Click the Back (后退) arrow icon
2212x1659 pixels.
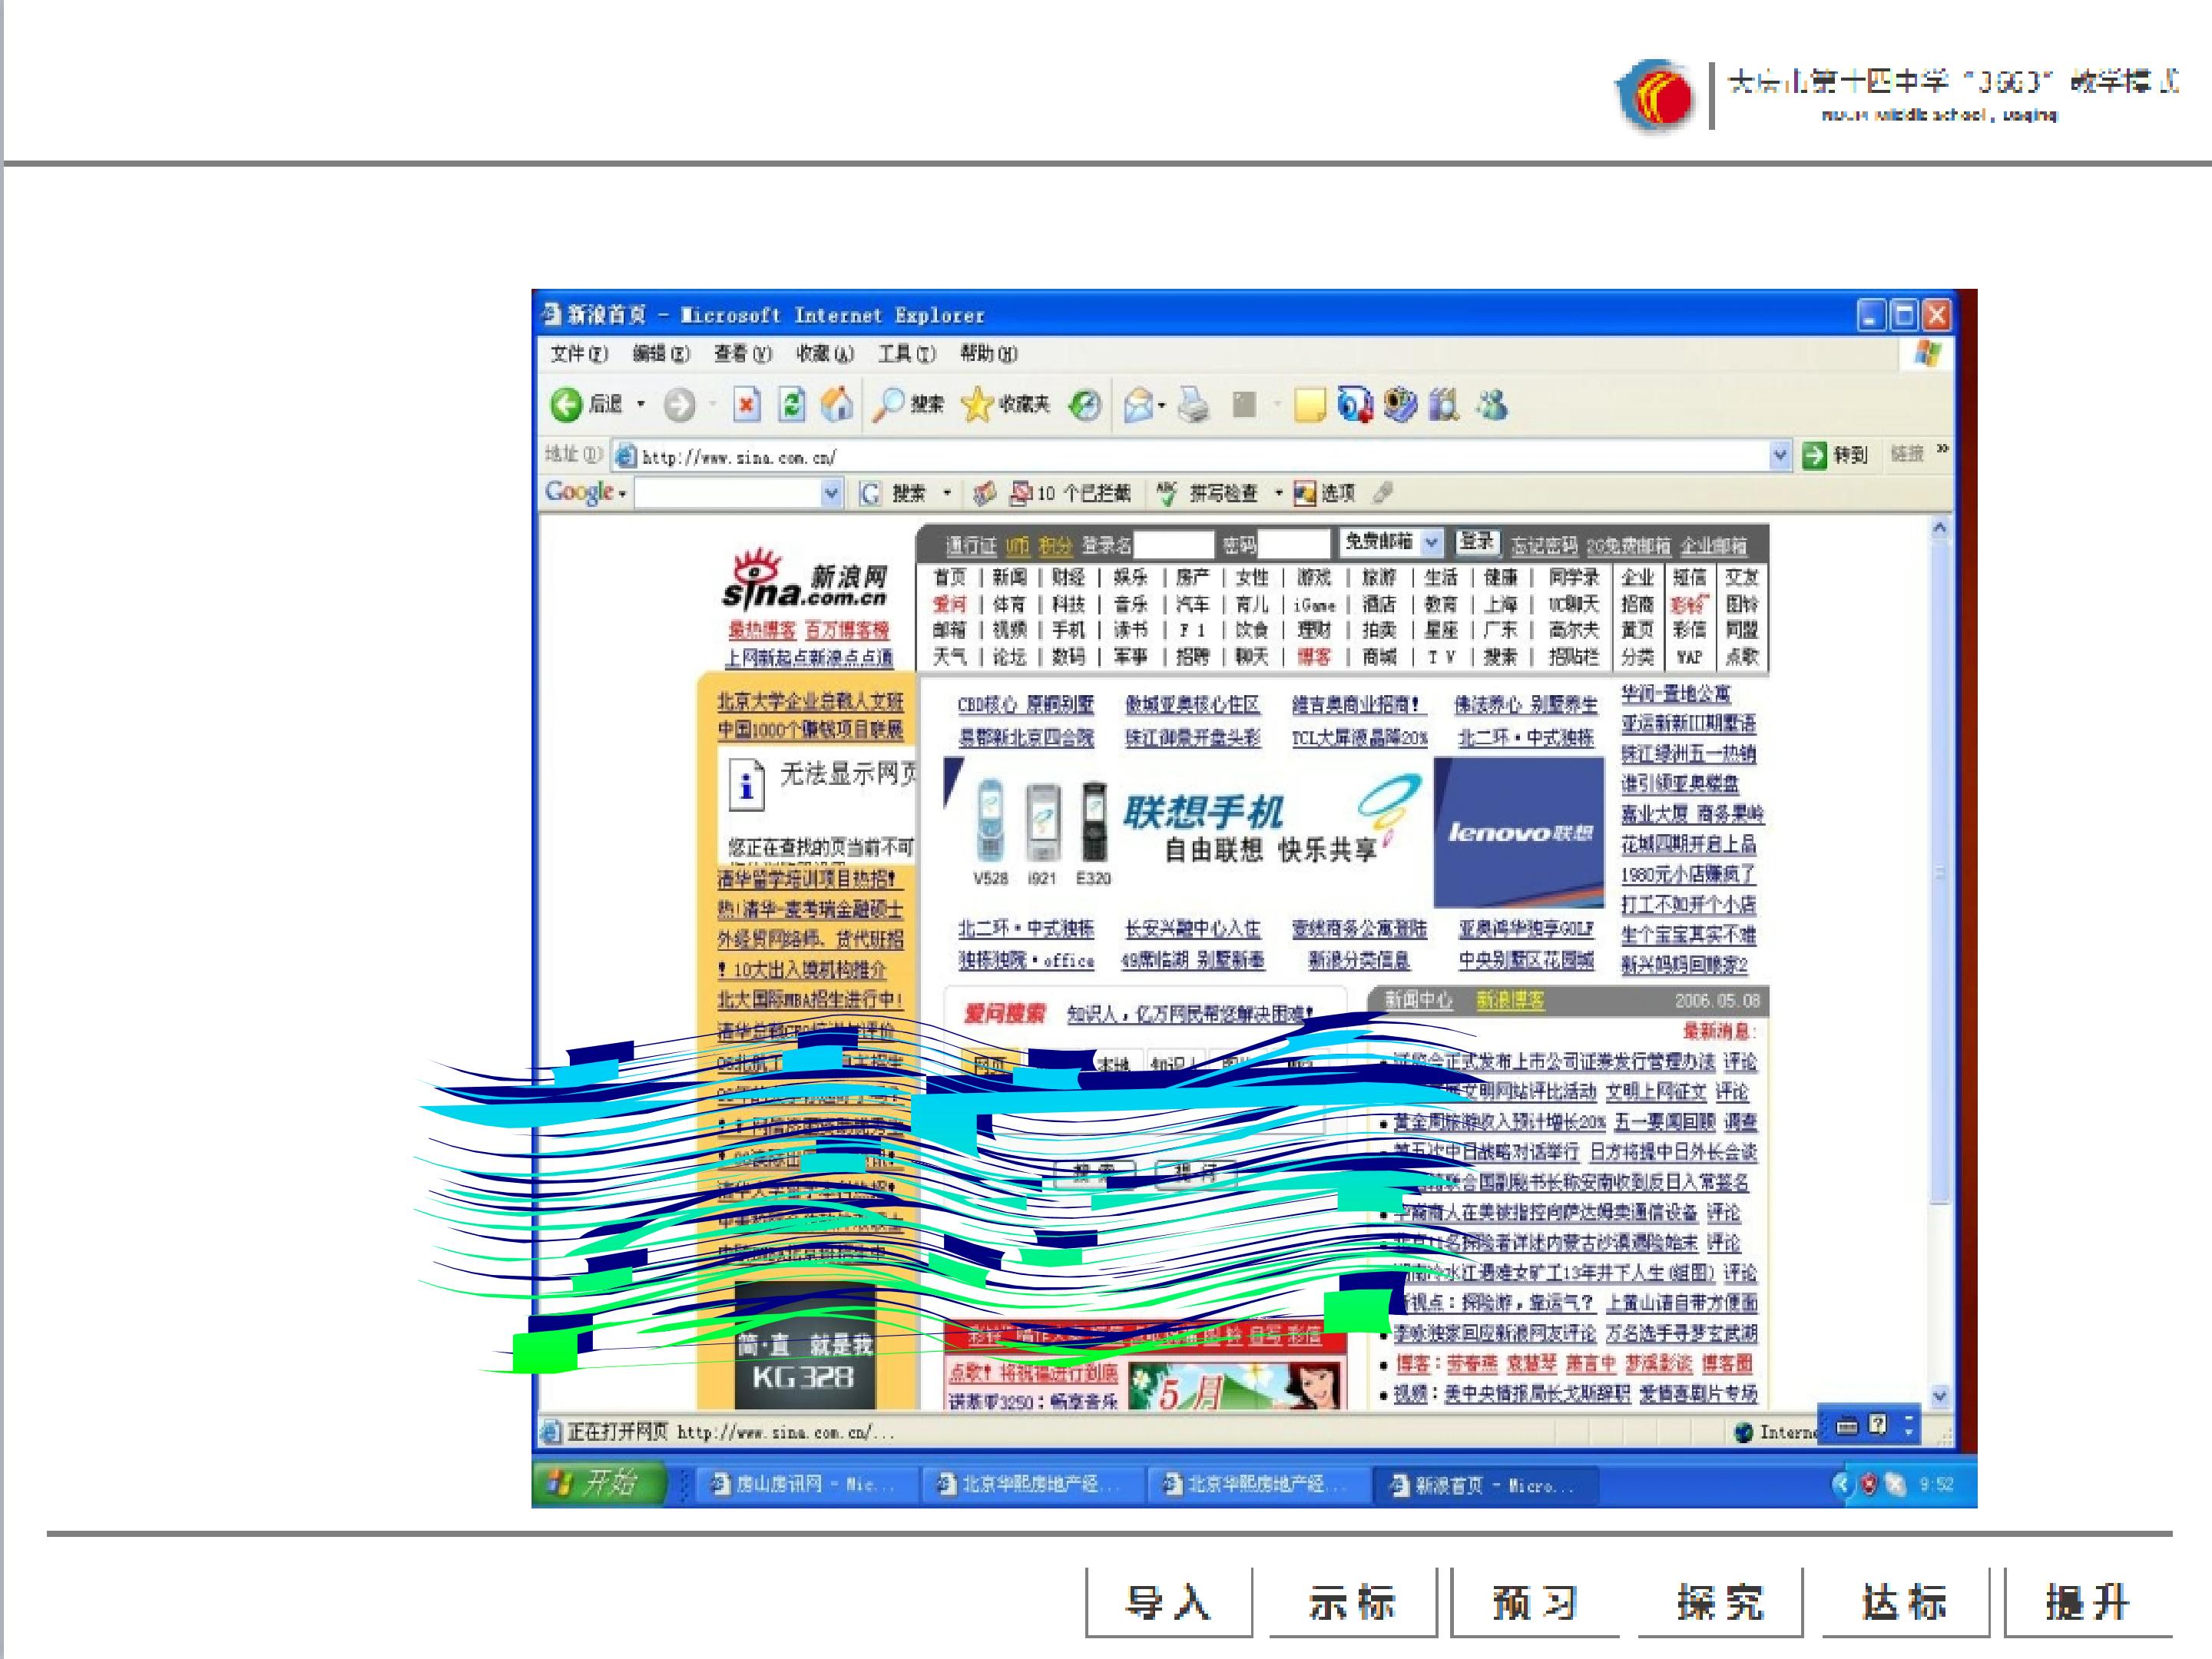pyautogui.click(x=566, y=404)
